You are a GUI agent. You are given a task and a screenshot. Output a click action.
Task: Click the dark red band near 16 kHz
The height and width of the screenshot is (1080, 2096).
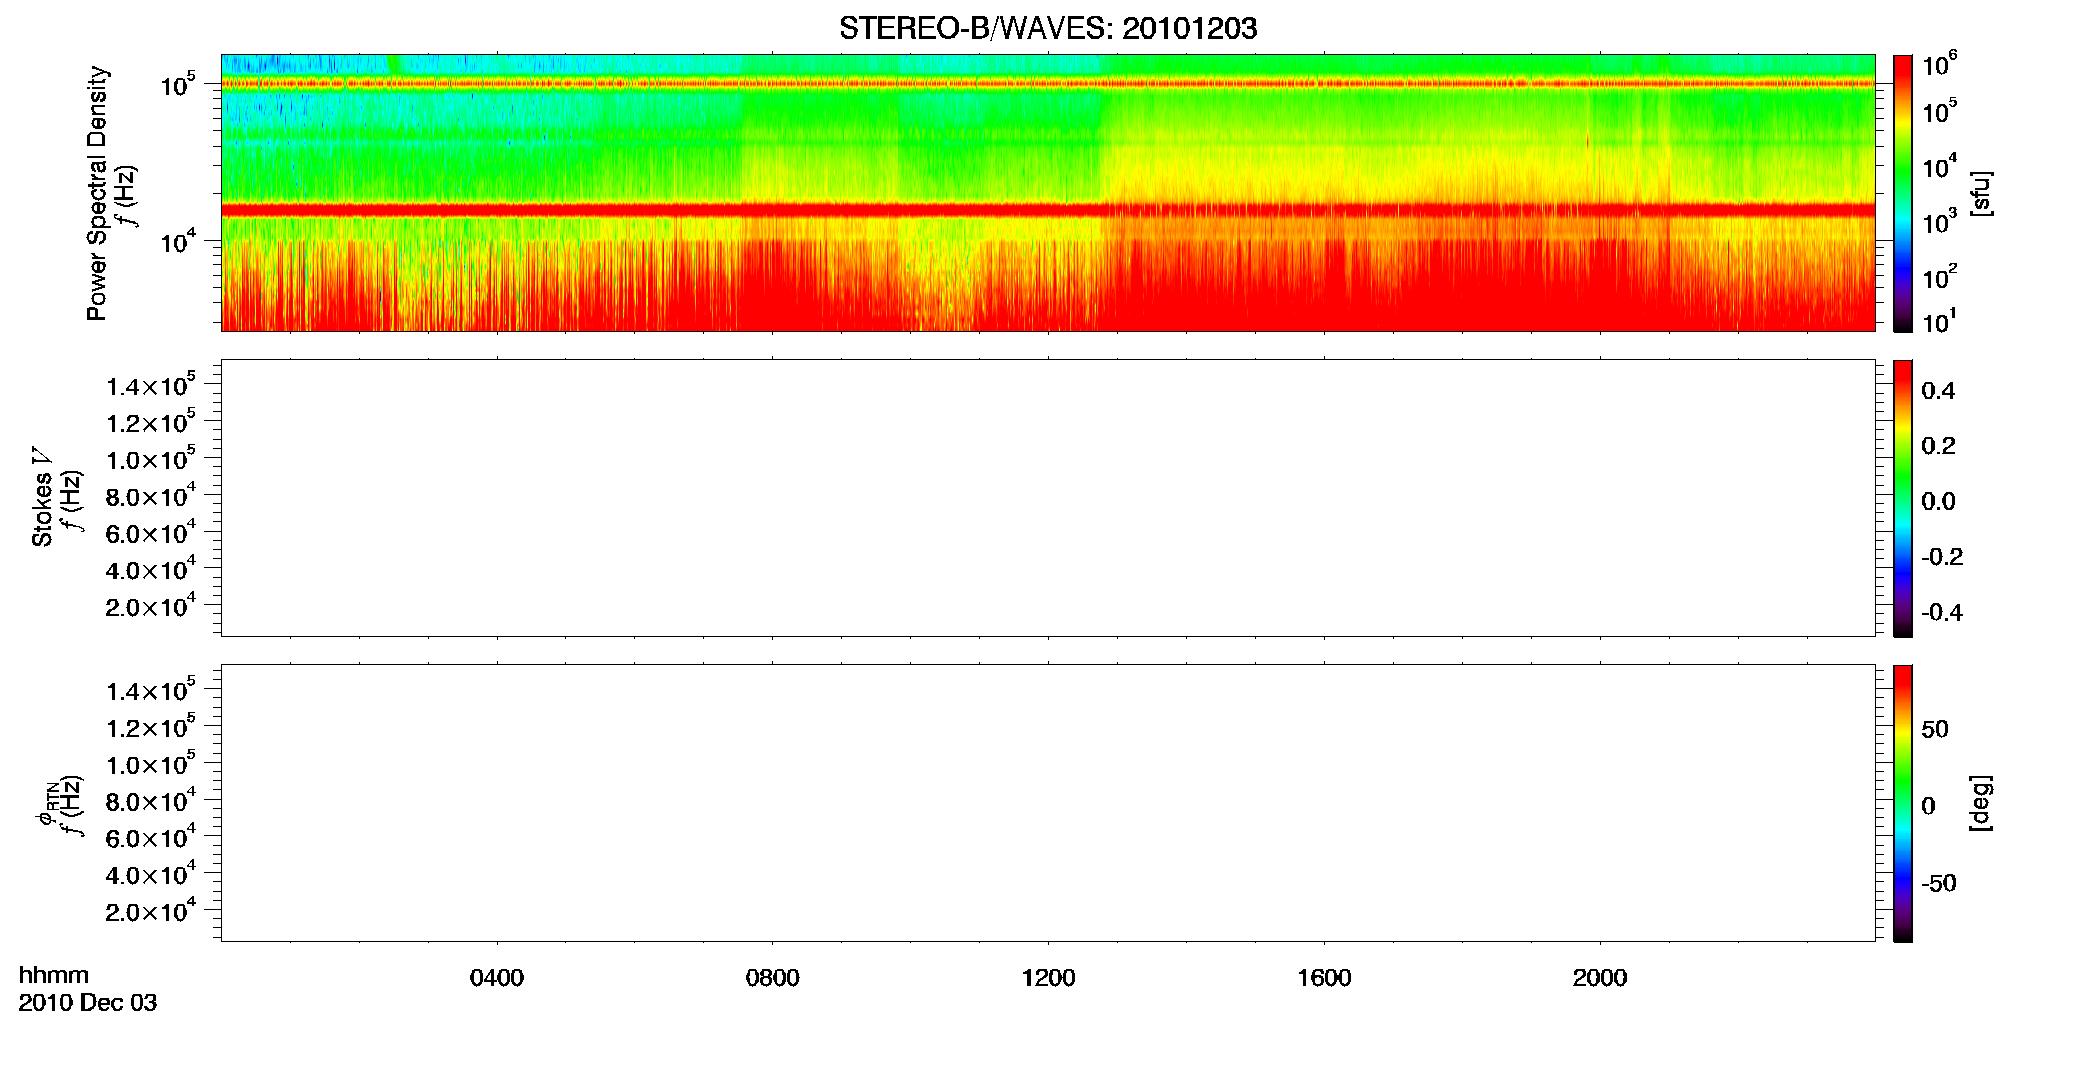pos(1048,210)
